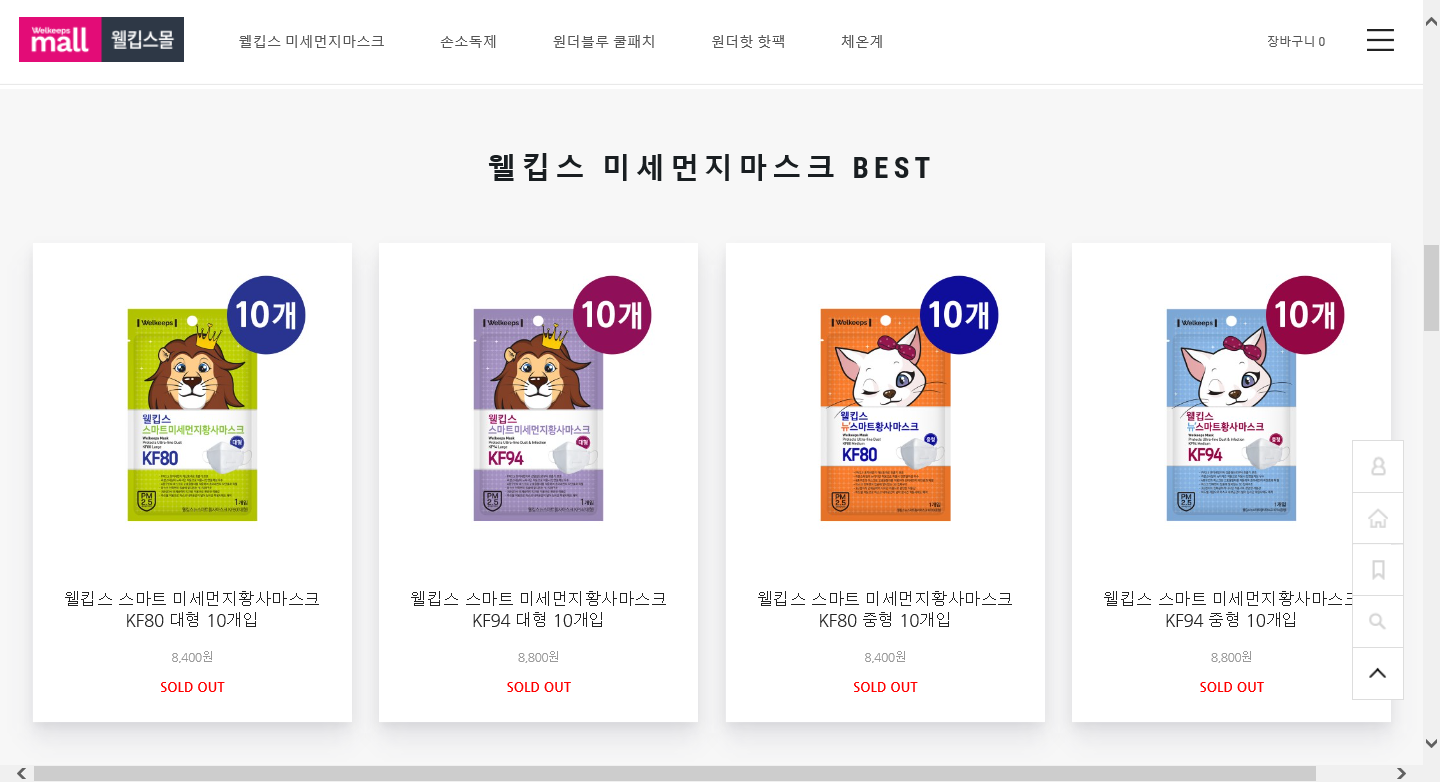Jump to top with up-chevron button
Viewport: 1440px width, 782px height.
[x=1378, y=674]
